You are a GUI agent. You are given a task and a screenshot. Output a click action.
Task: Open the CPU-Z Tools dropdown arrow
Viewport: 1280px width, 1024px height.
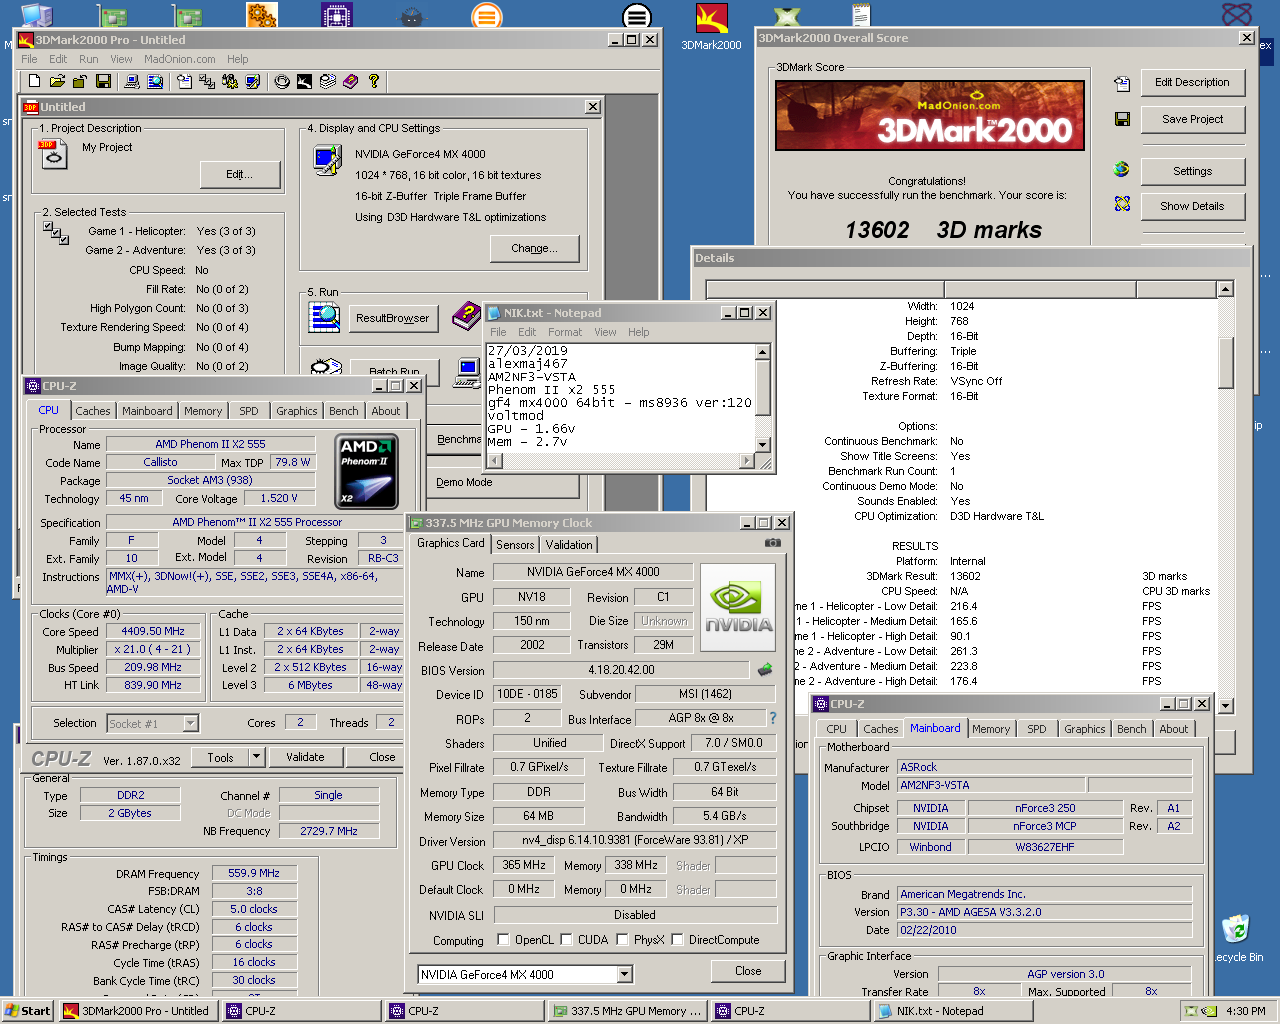click(x=256, y=757)
